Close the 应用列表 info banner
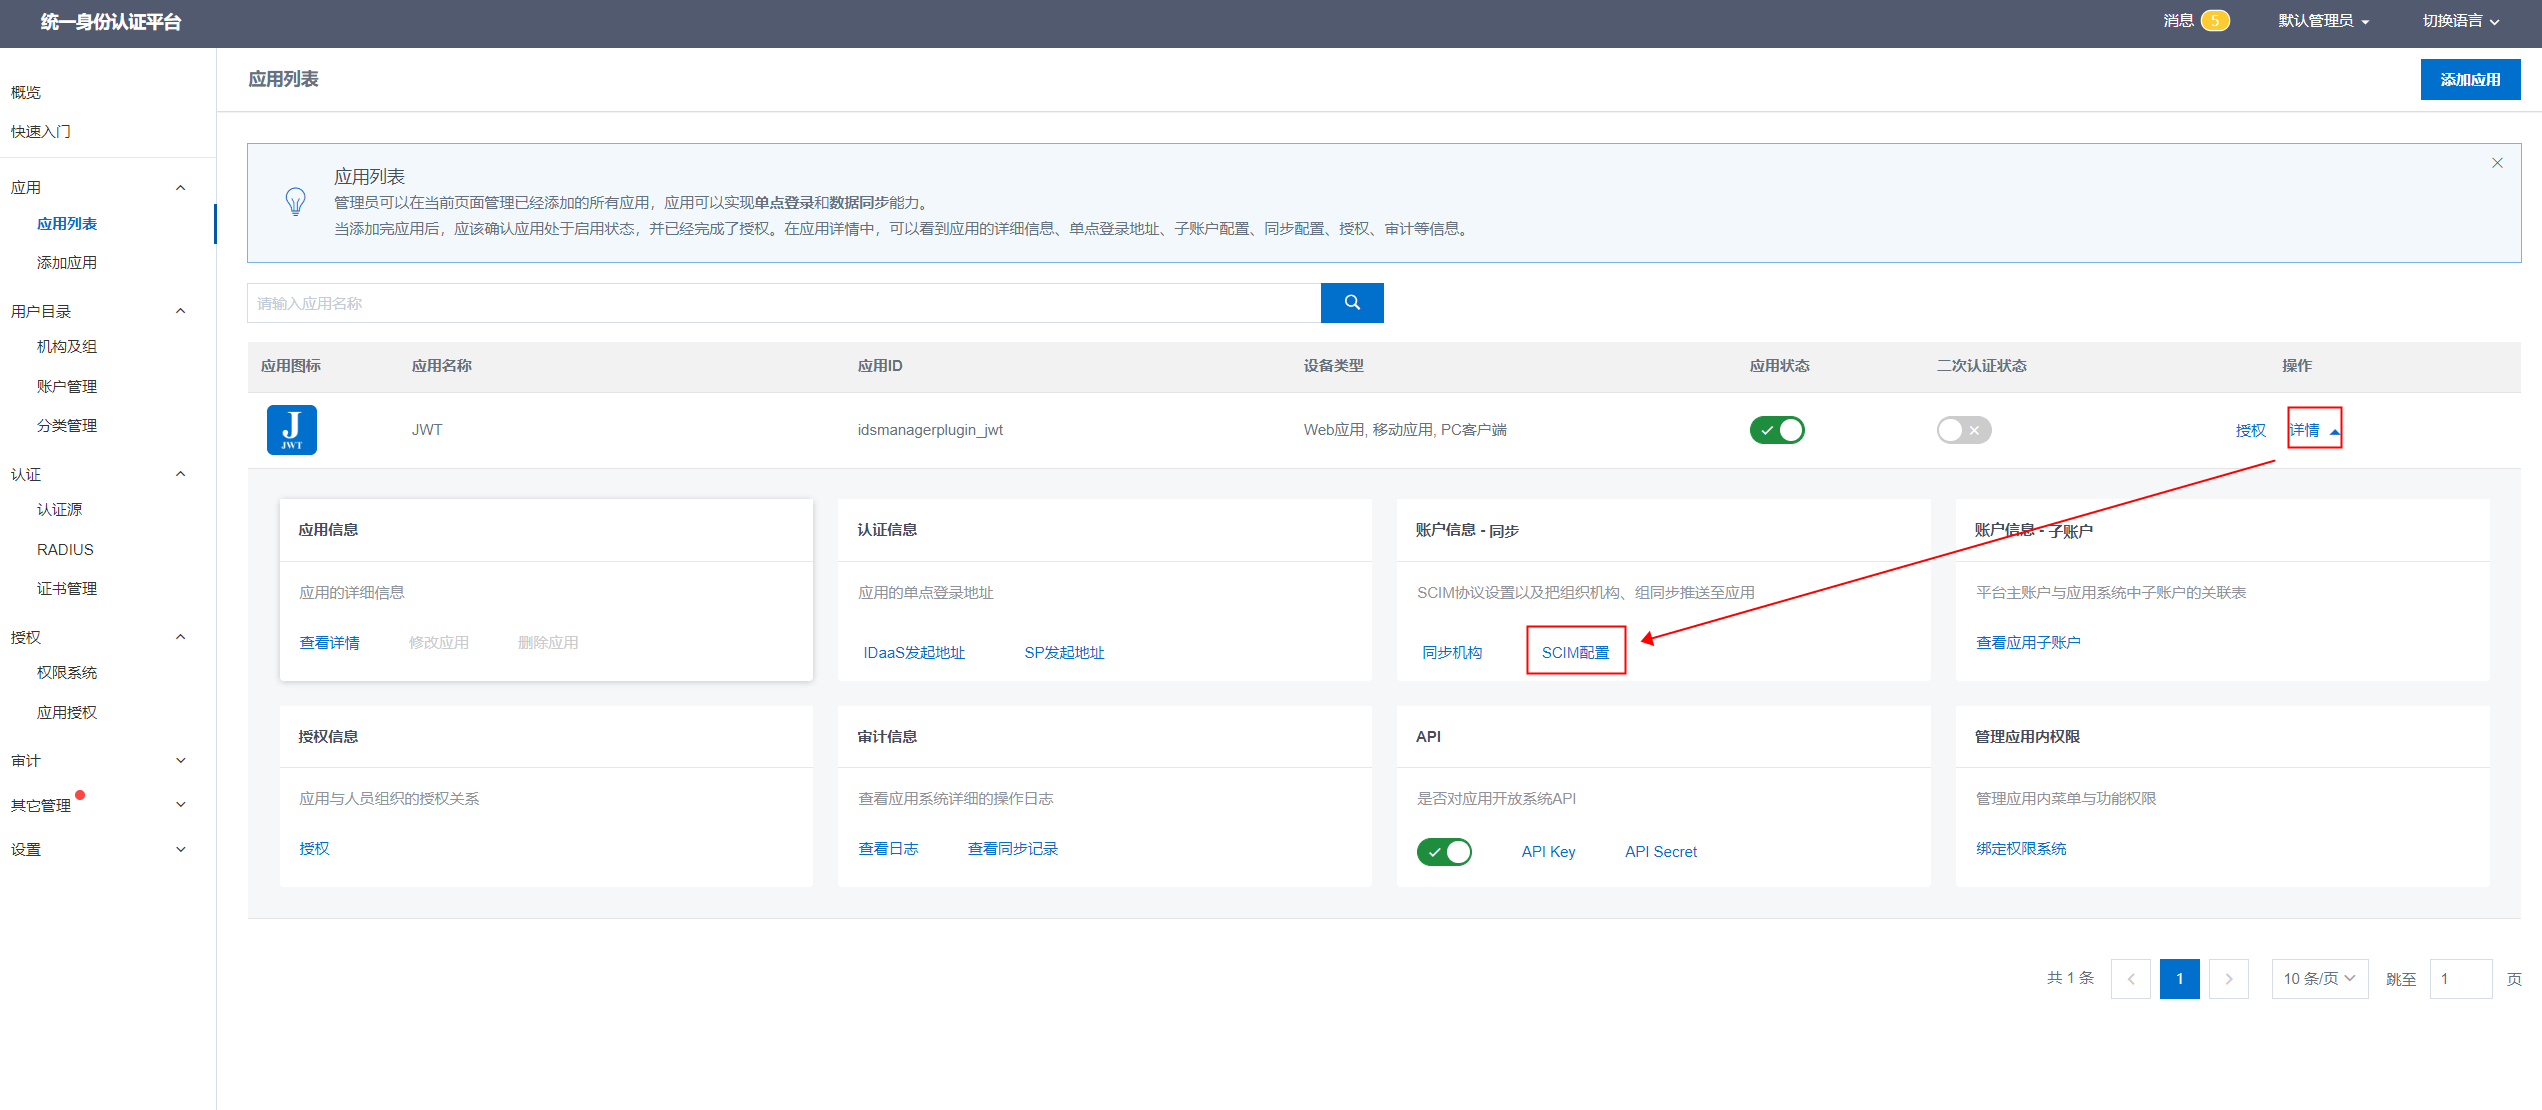This screenshot has width=2542, height=1110. [2496, 163]
